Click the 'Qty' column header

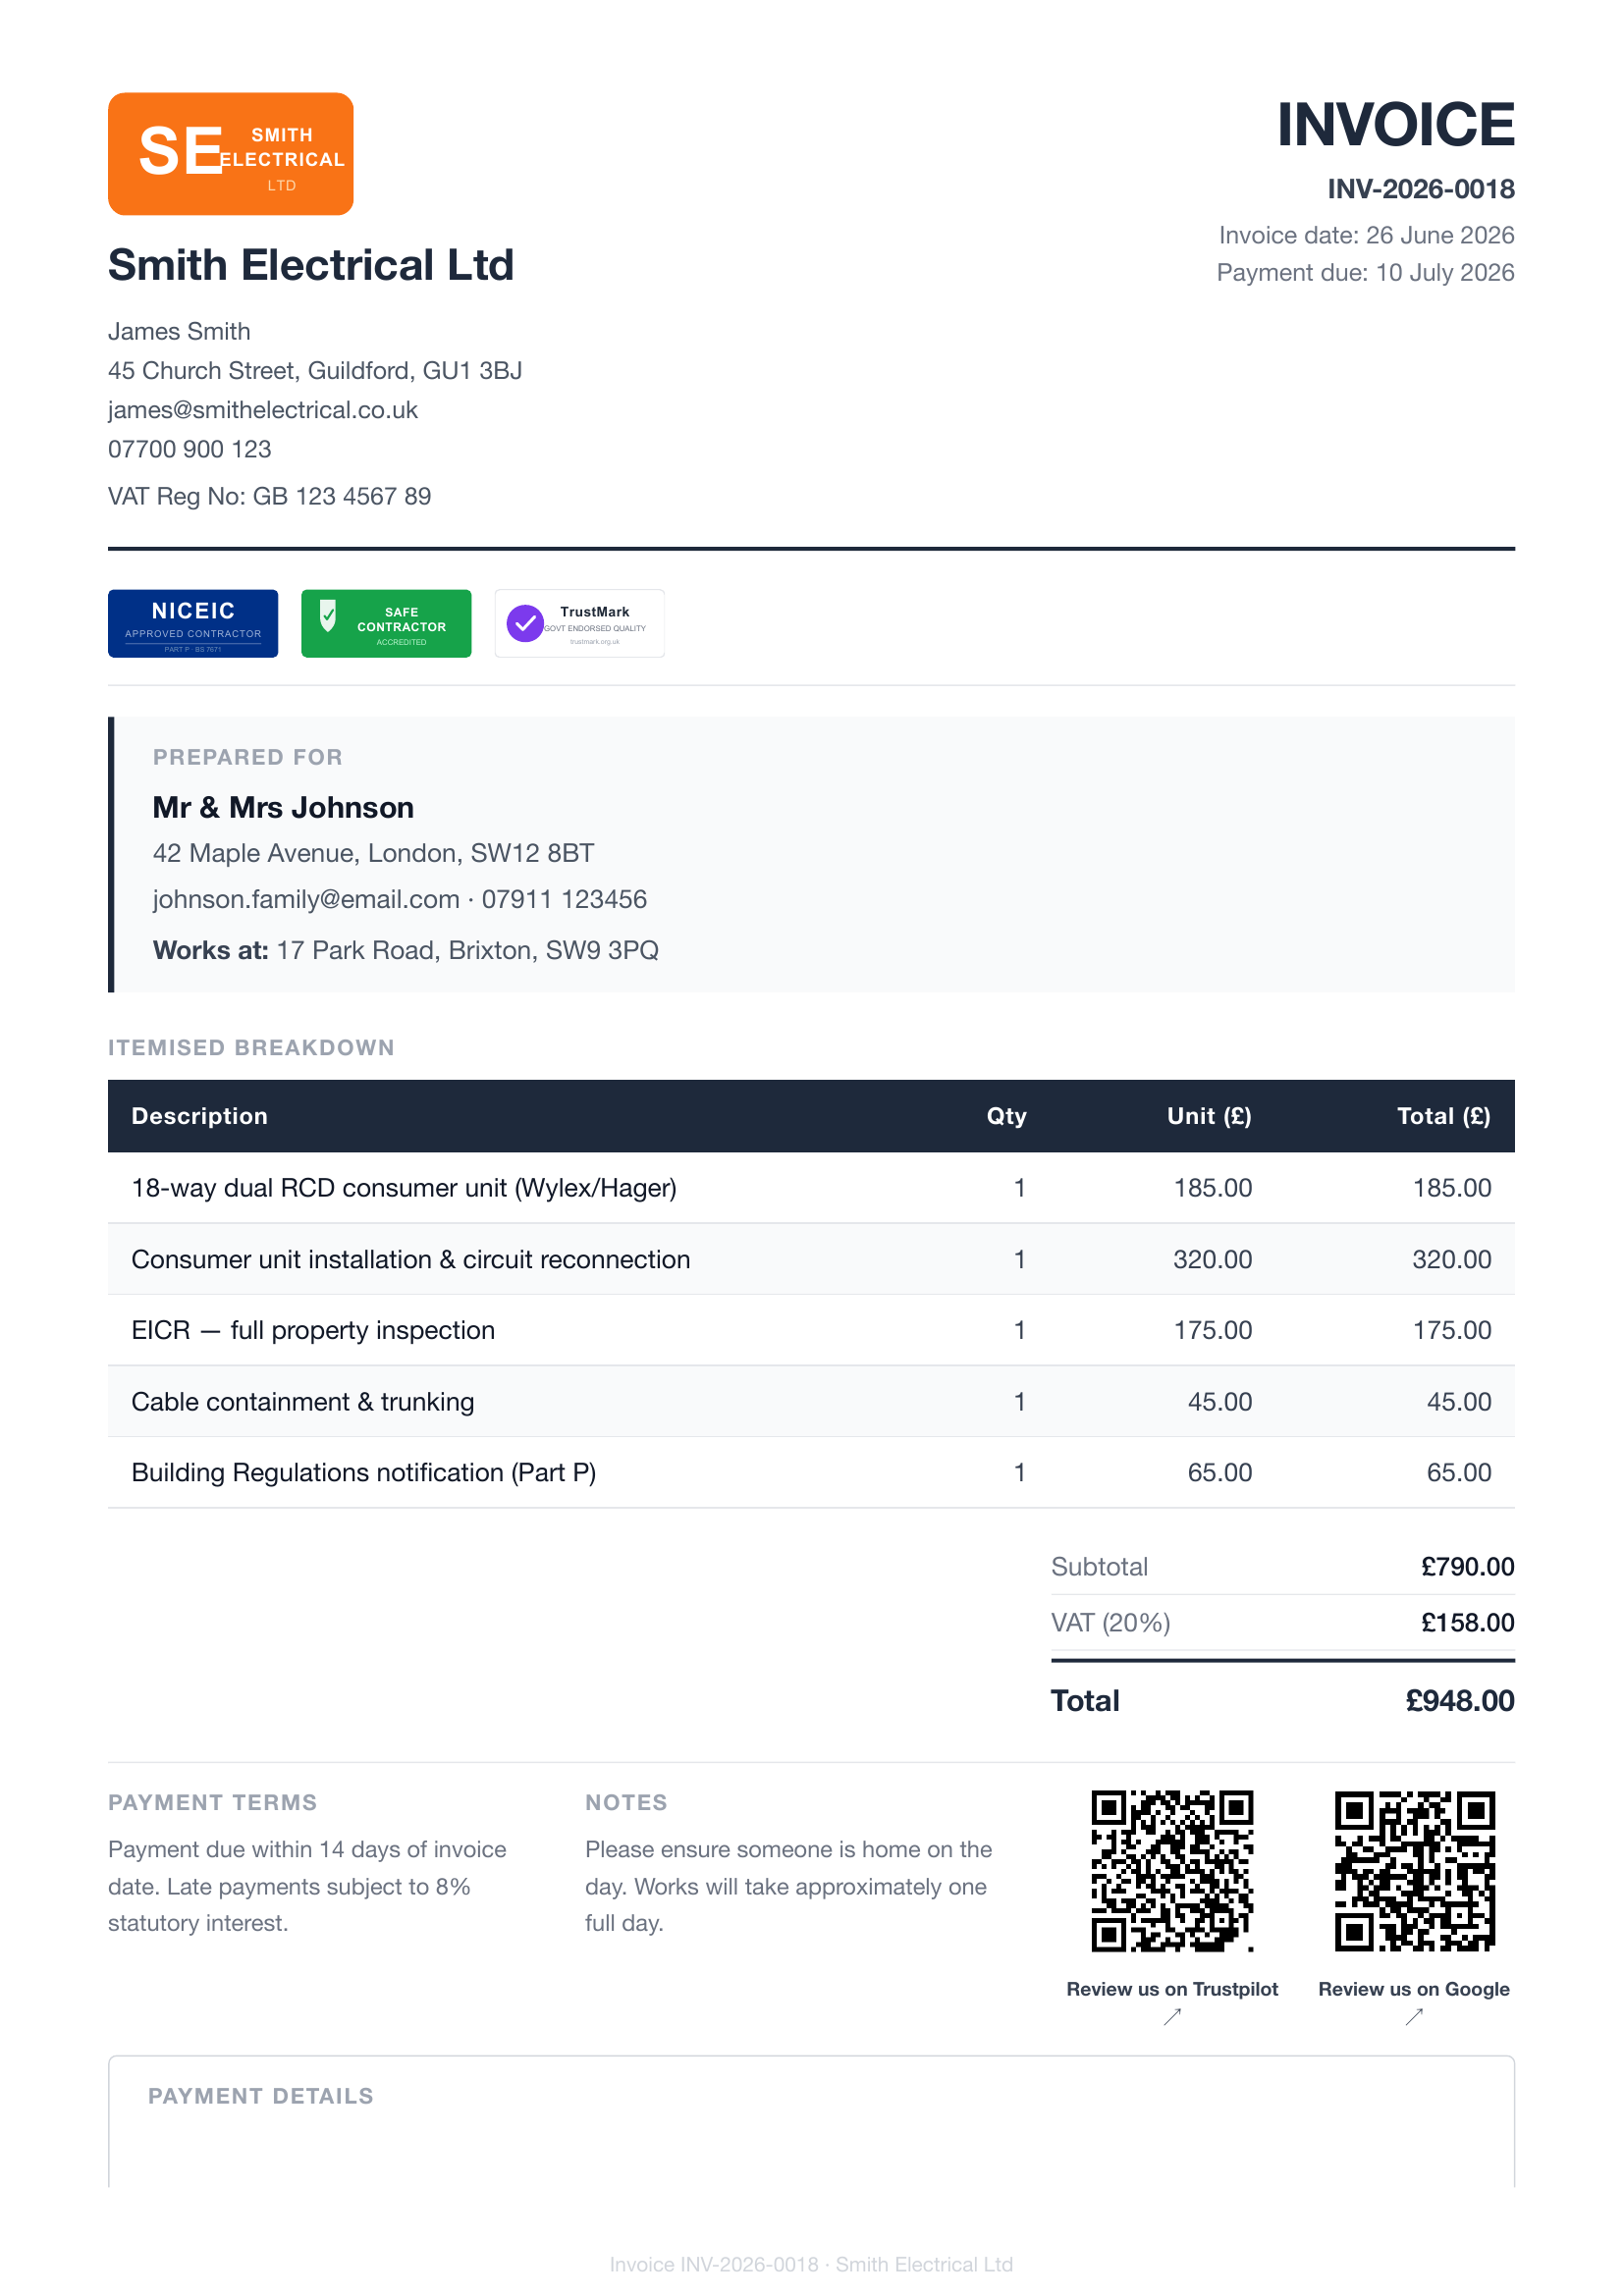coord(1006,1116)
